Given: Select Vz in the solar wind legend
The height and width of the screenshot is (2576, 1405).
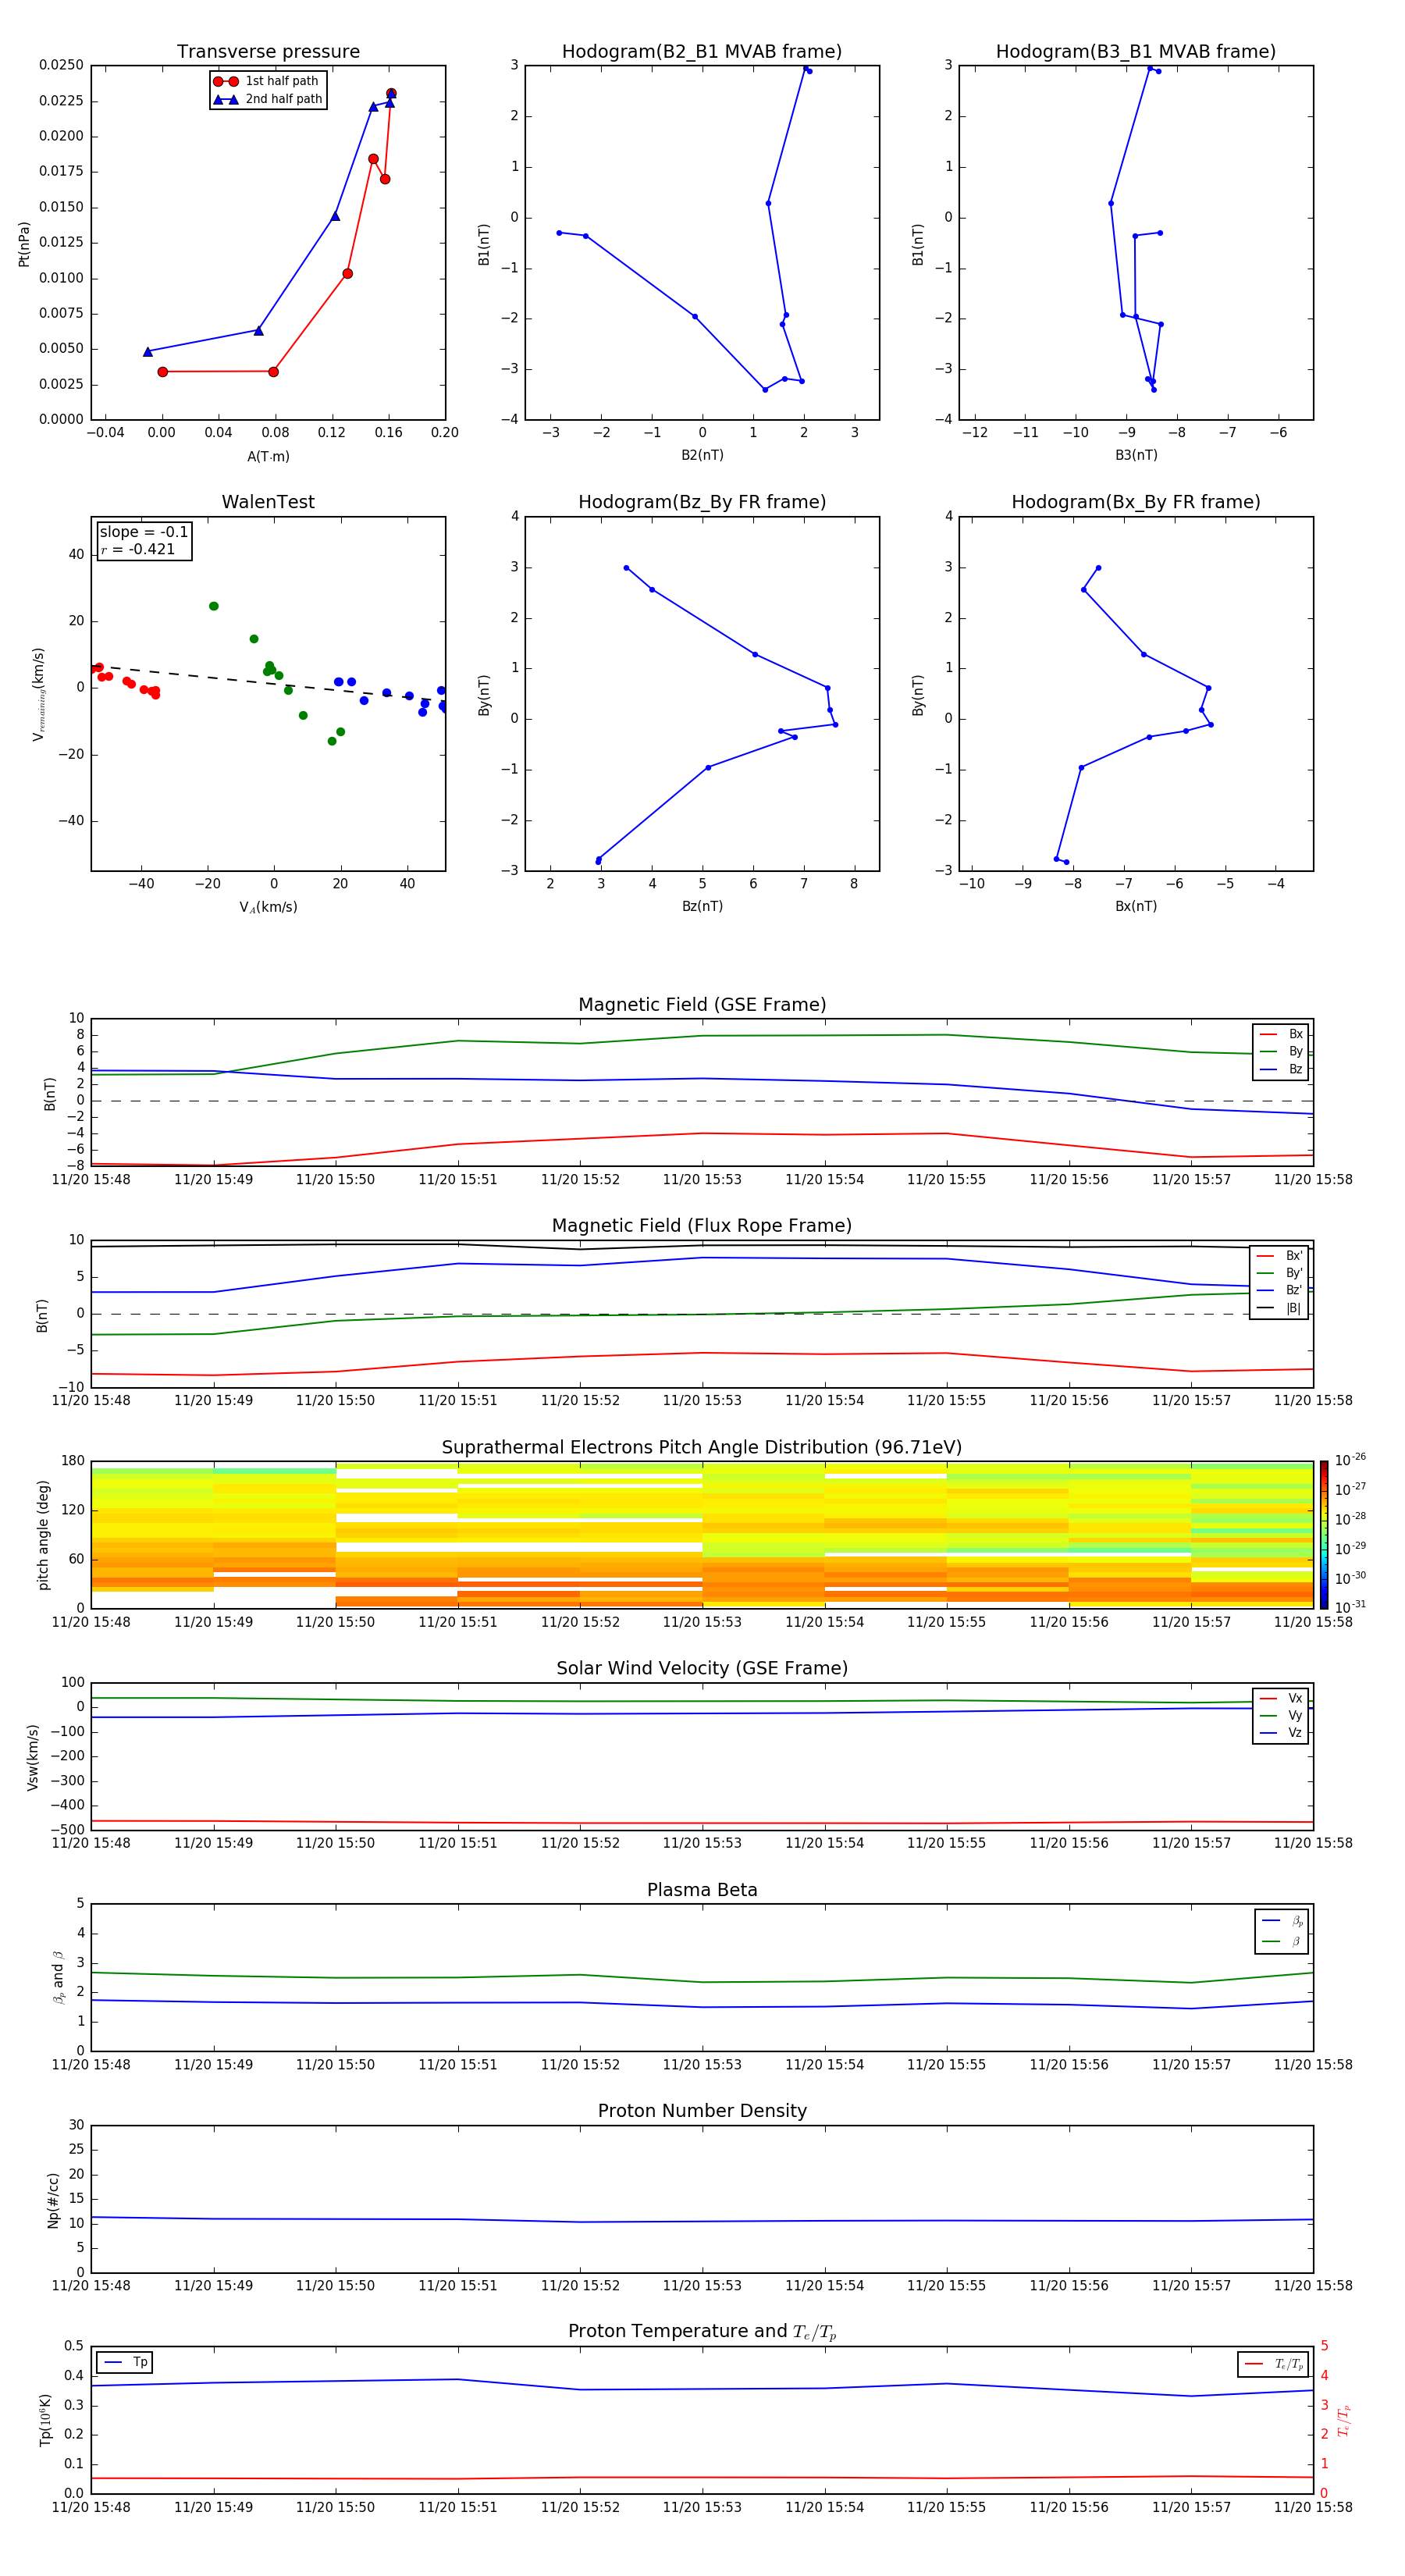Looking at the screenshot, I should [1281, 1733].
